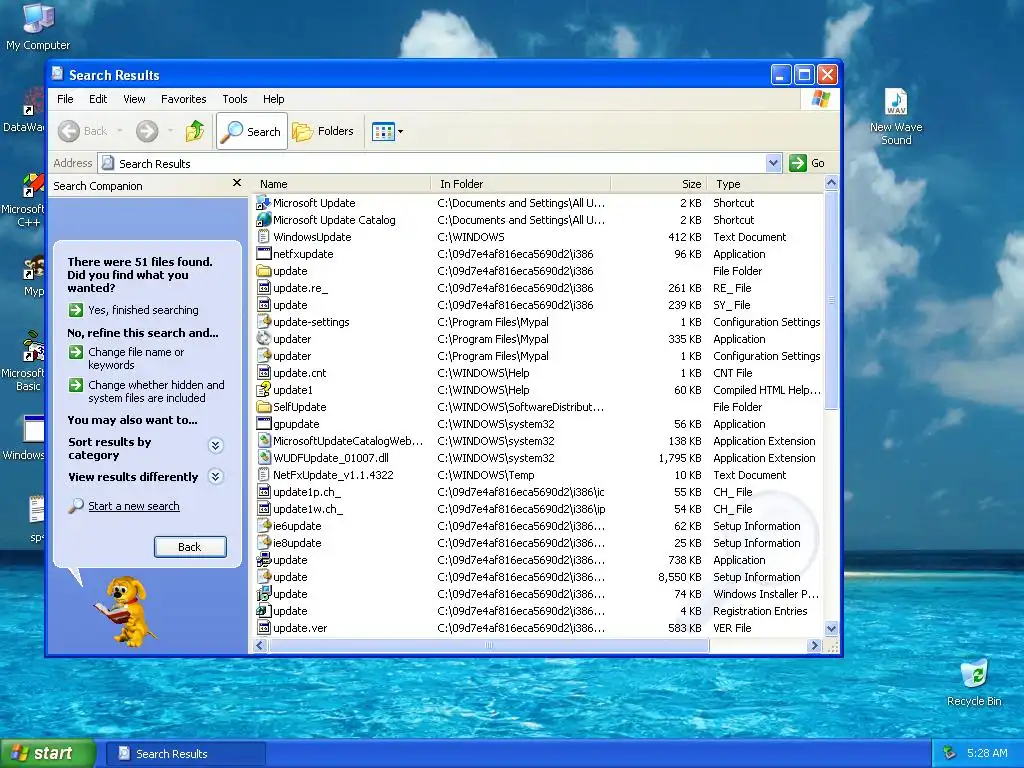
Task: Select the update-settings configuration icon
Action: (x=264, y=321)
